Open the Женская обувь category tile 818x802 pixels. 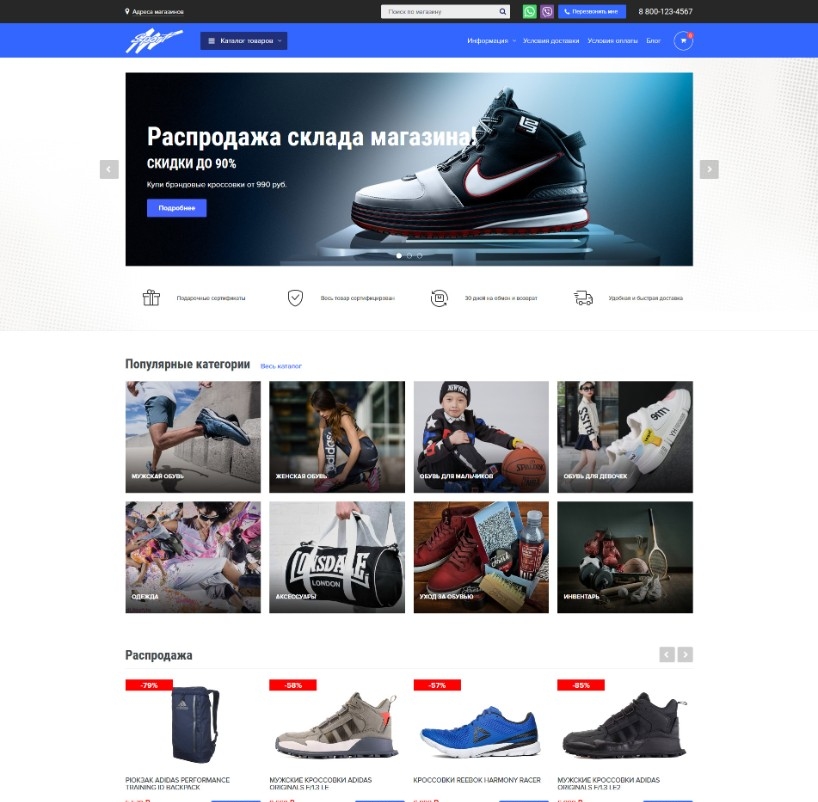point(337,437)
